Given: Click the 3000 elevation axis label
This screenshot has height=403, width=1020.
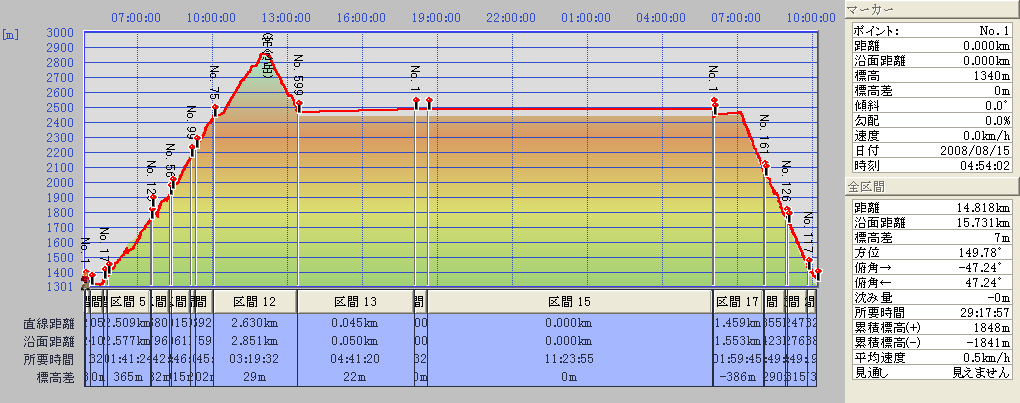Looking at the screenshot, I should pos(58,32).
